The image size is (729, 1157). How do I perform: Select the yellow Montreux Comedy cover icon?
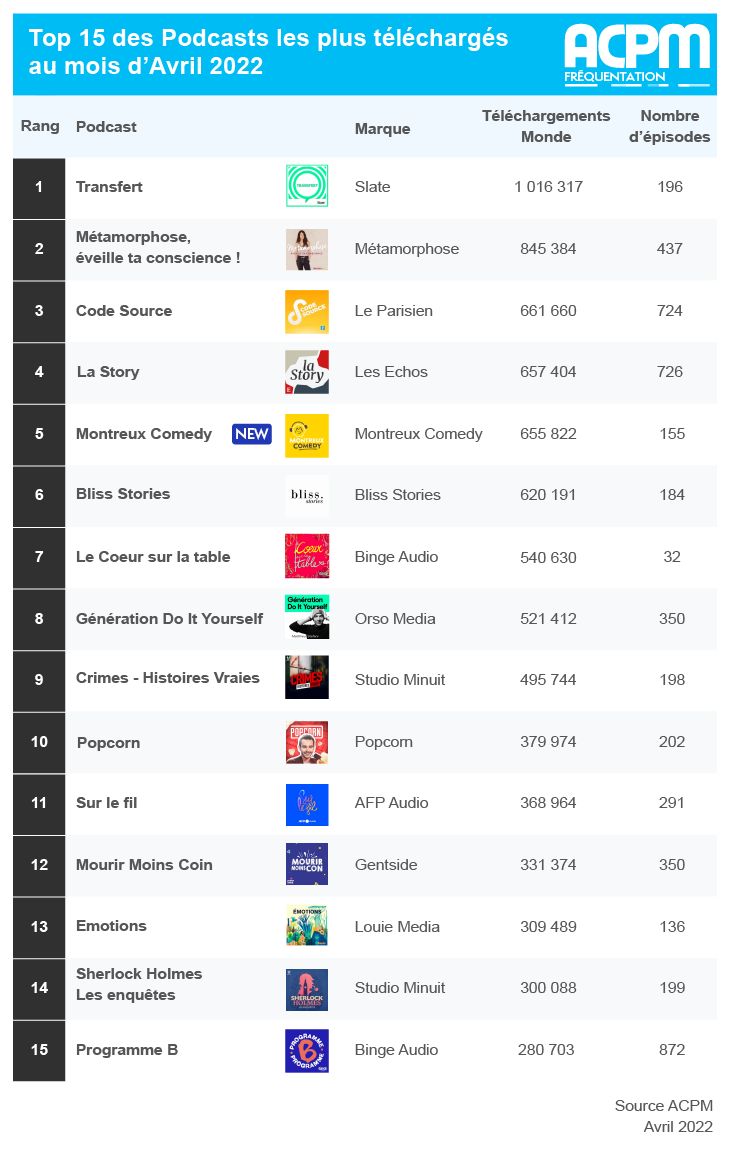pos(307,435)
